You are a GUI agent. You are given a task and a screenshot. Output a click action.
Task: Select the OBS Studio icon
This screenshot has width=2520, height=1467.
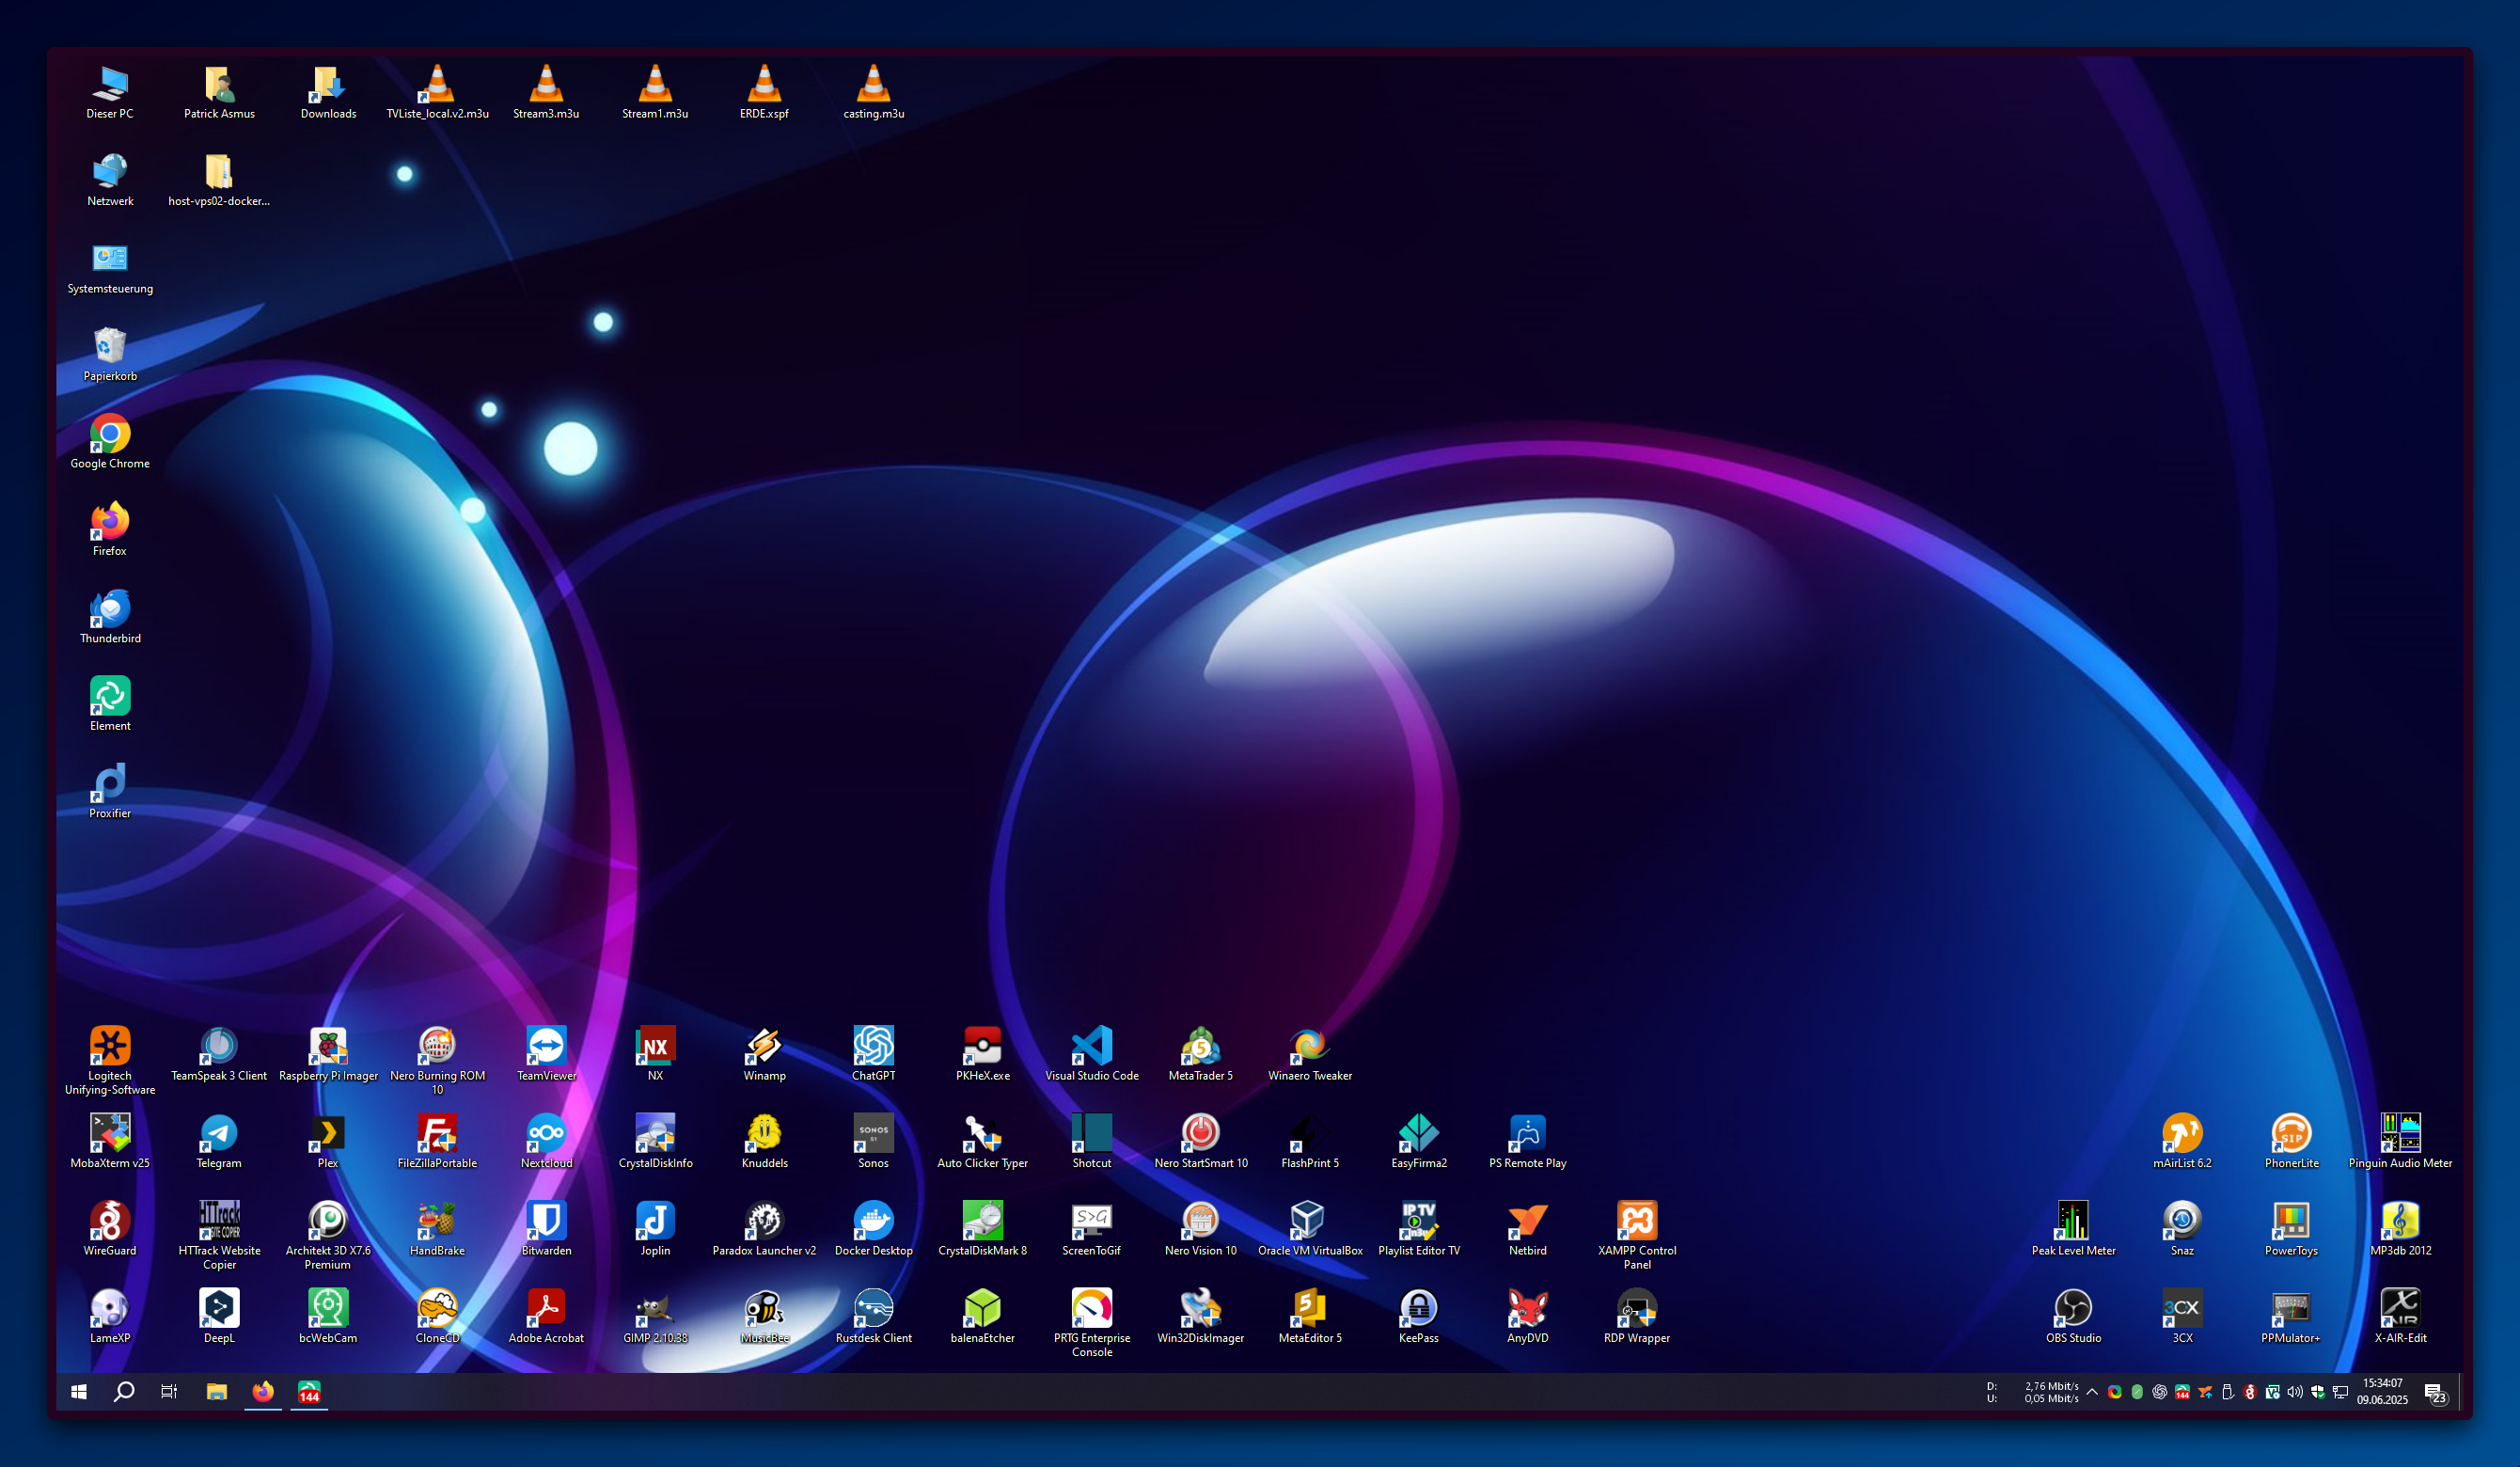(x=2072, y=1309)
